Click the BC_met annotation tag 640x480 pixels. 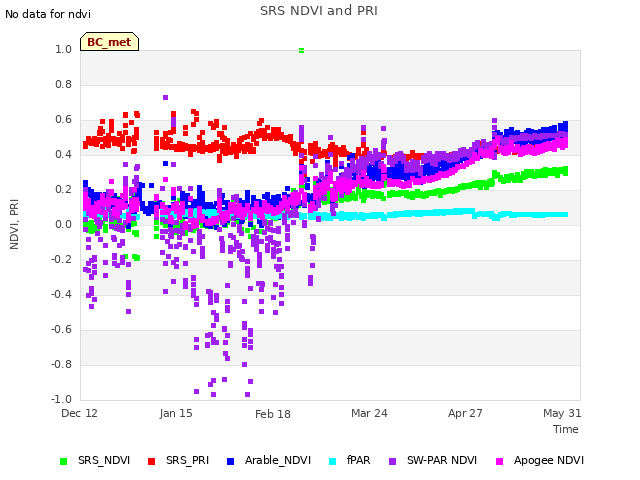[x=109, y=42]
